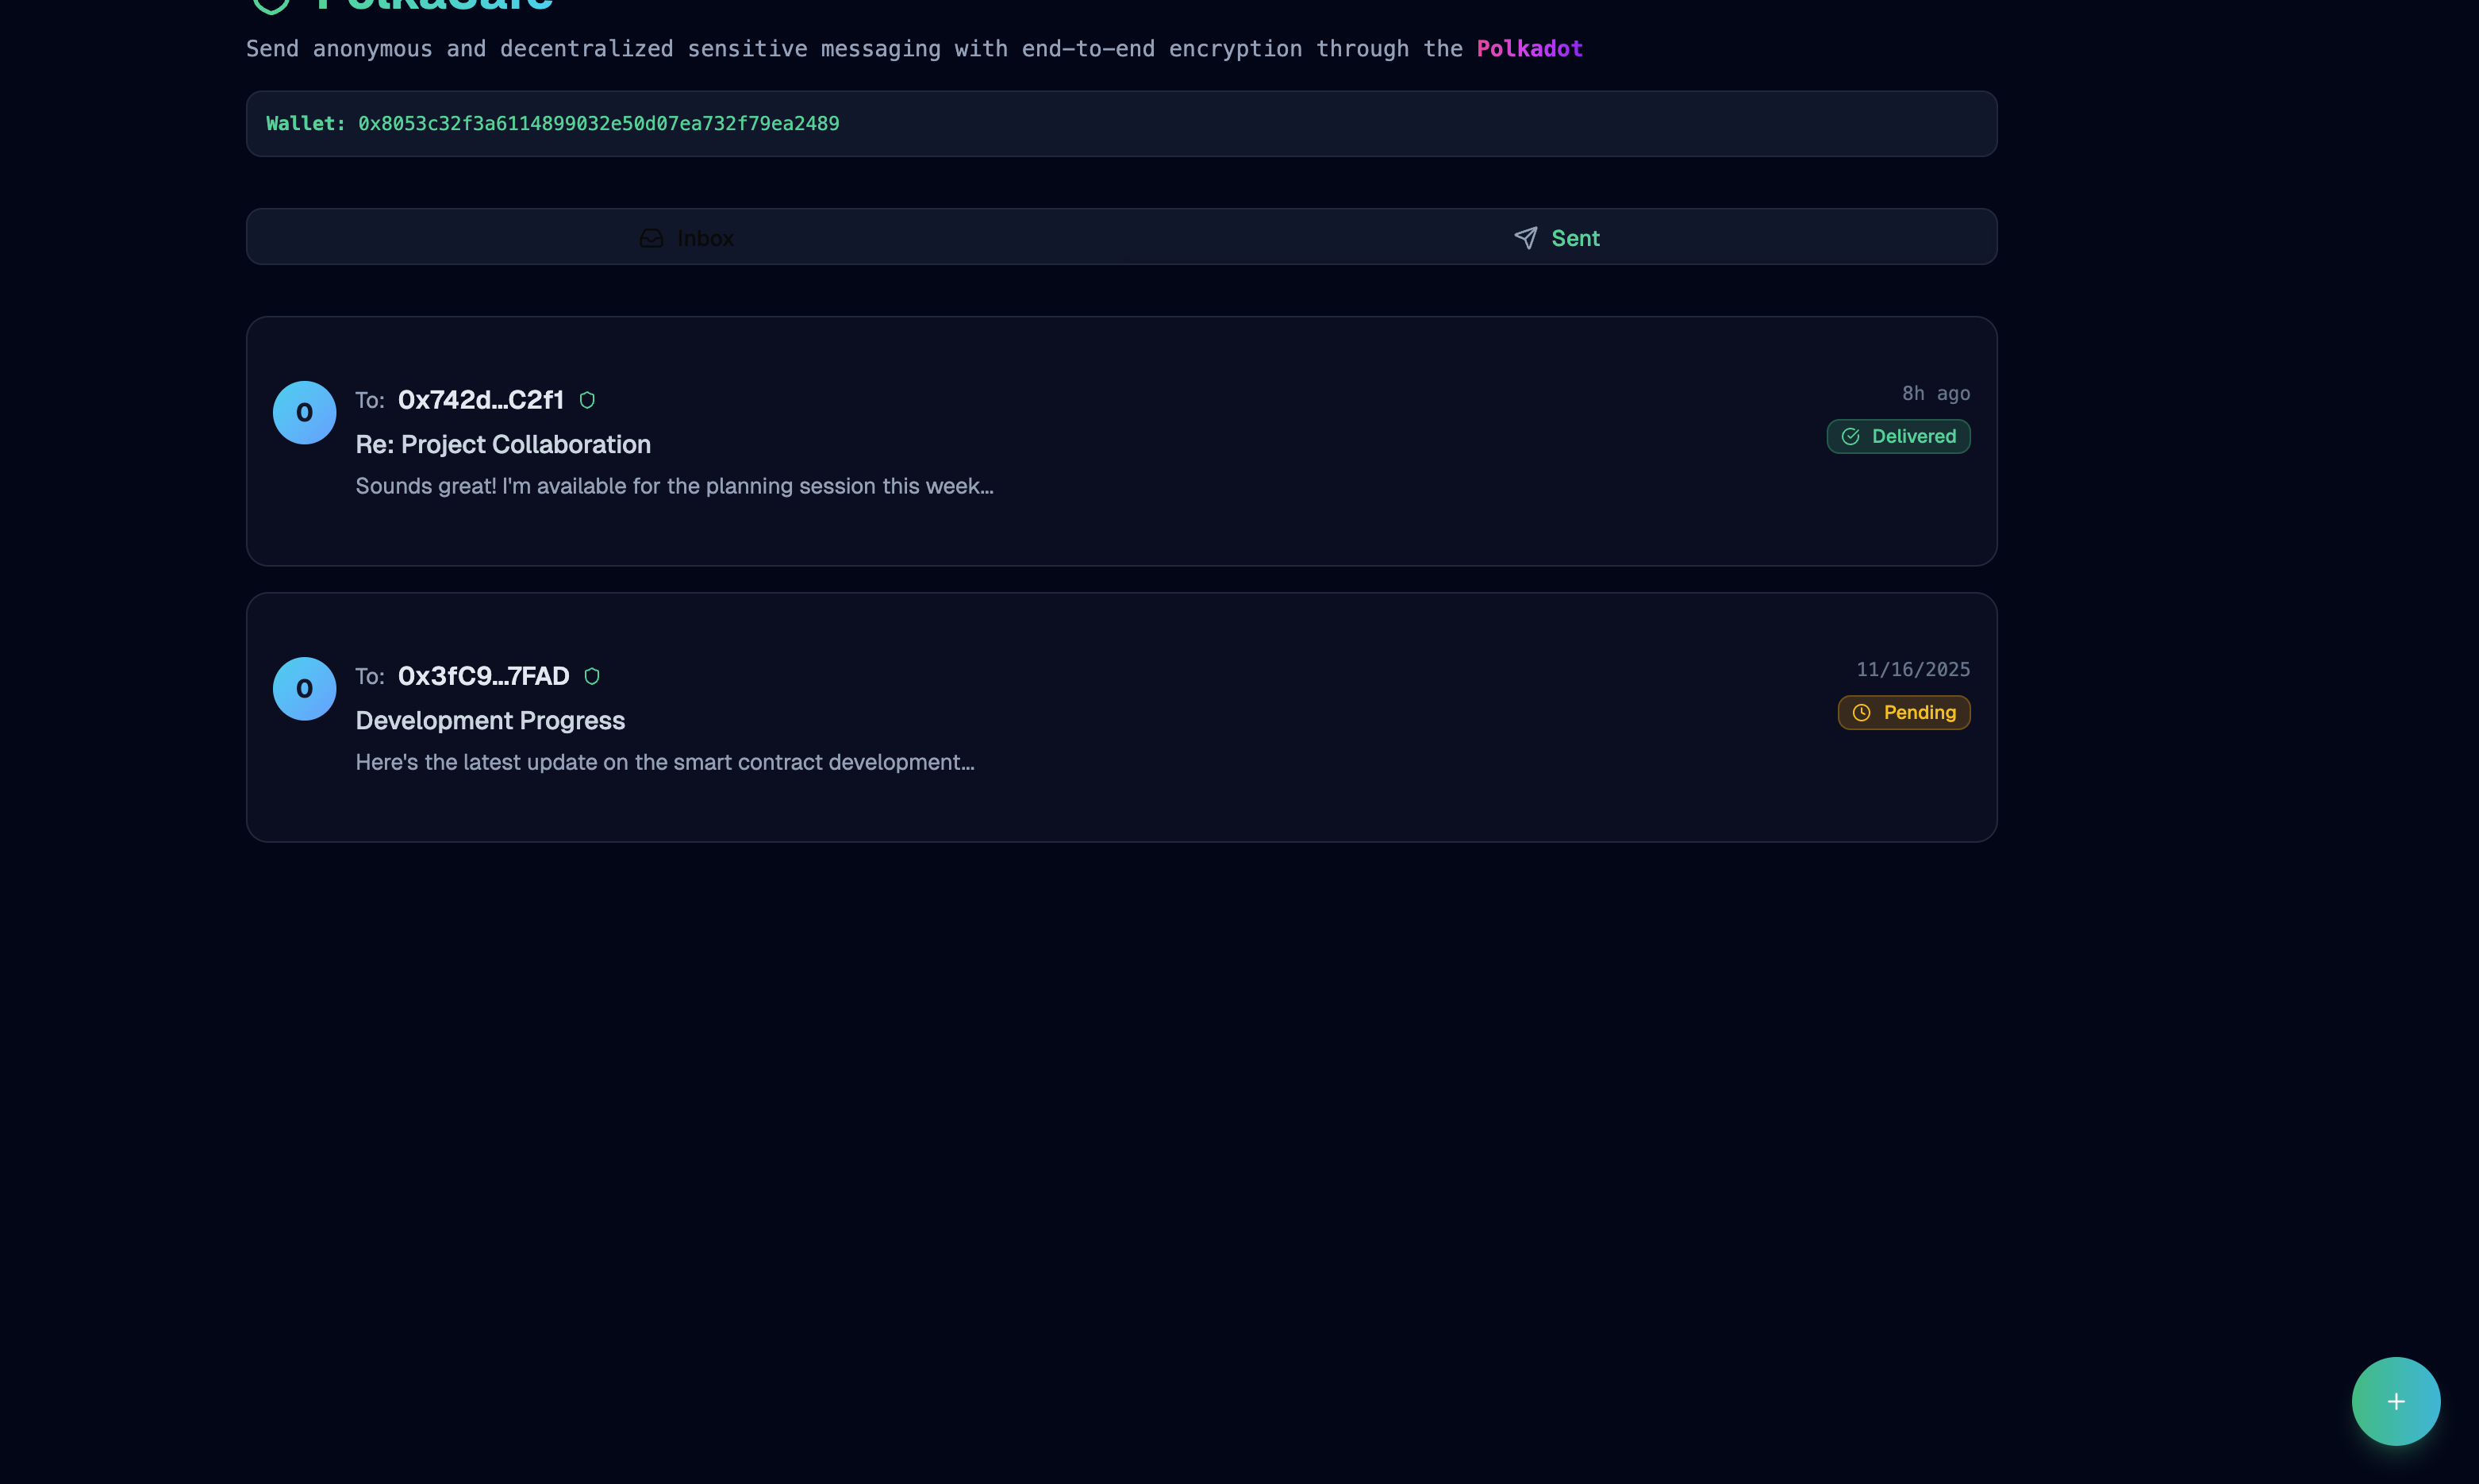Click the shield icon beside 0x3fC9...7FAD
The height and width of the screenshot is (1484, 2479).
[x=592, y=676]
